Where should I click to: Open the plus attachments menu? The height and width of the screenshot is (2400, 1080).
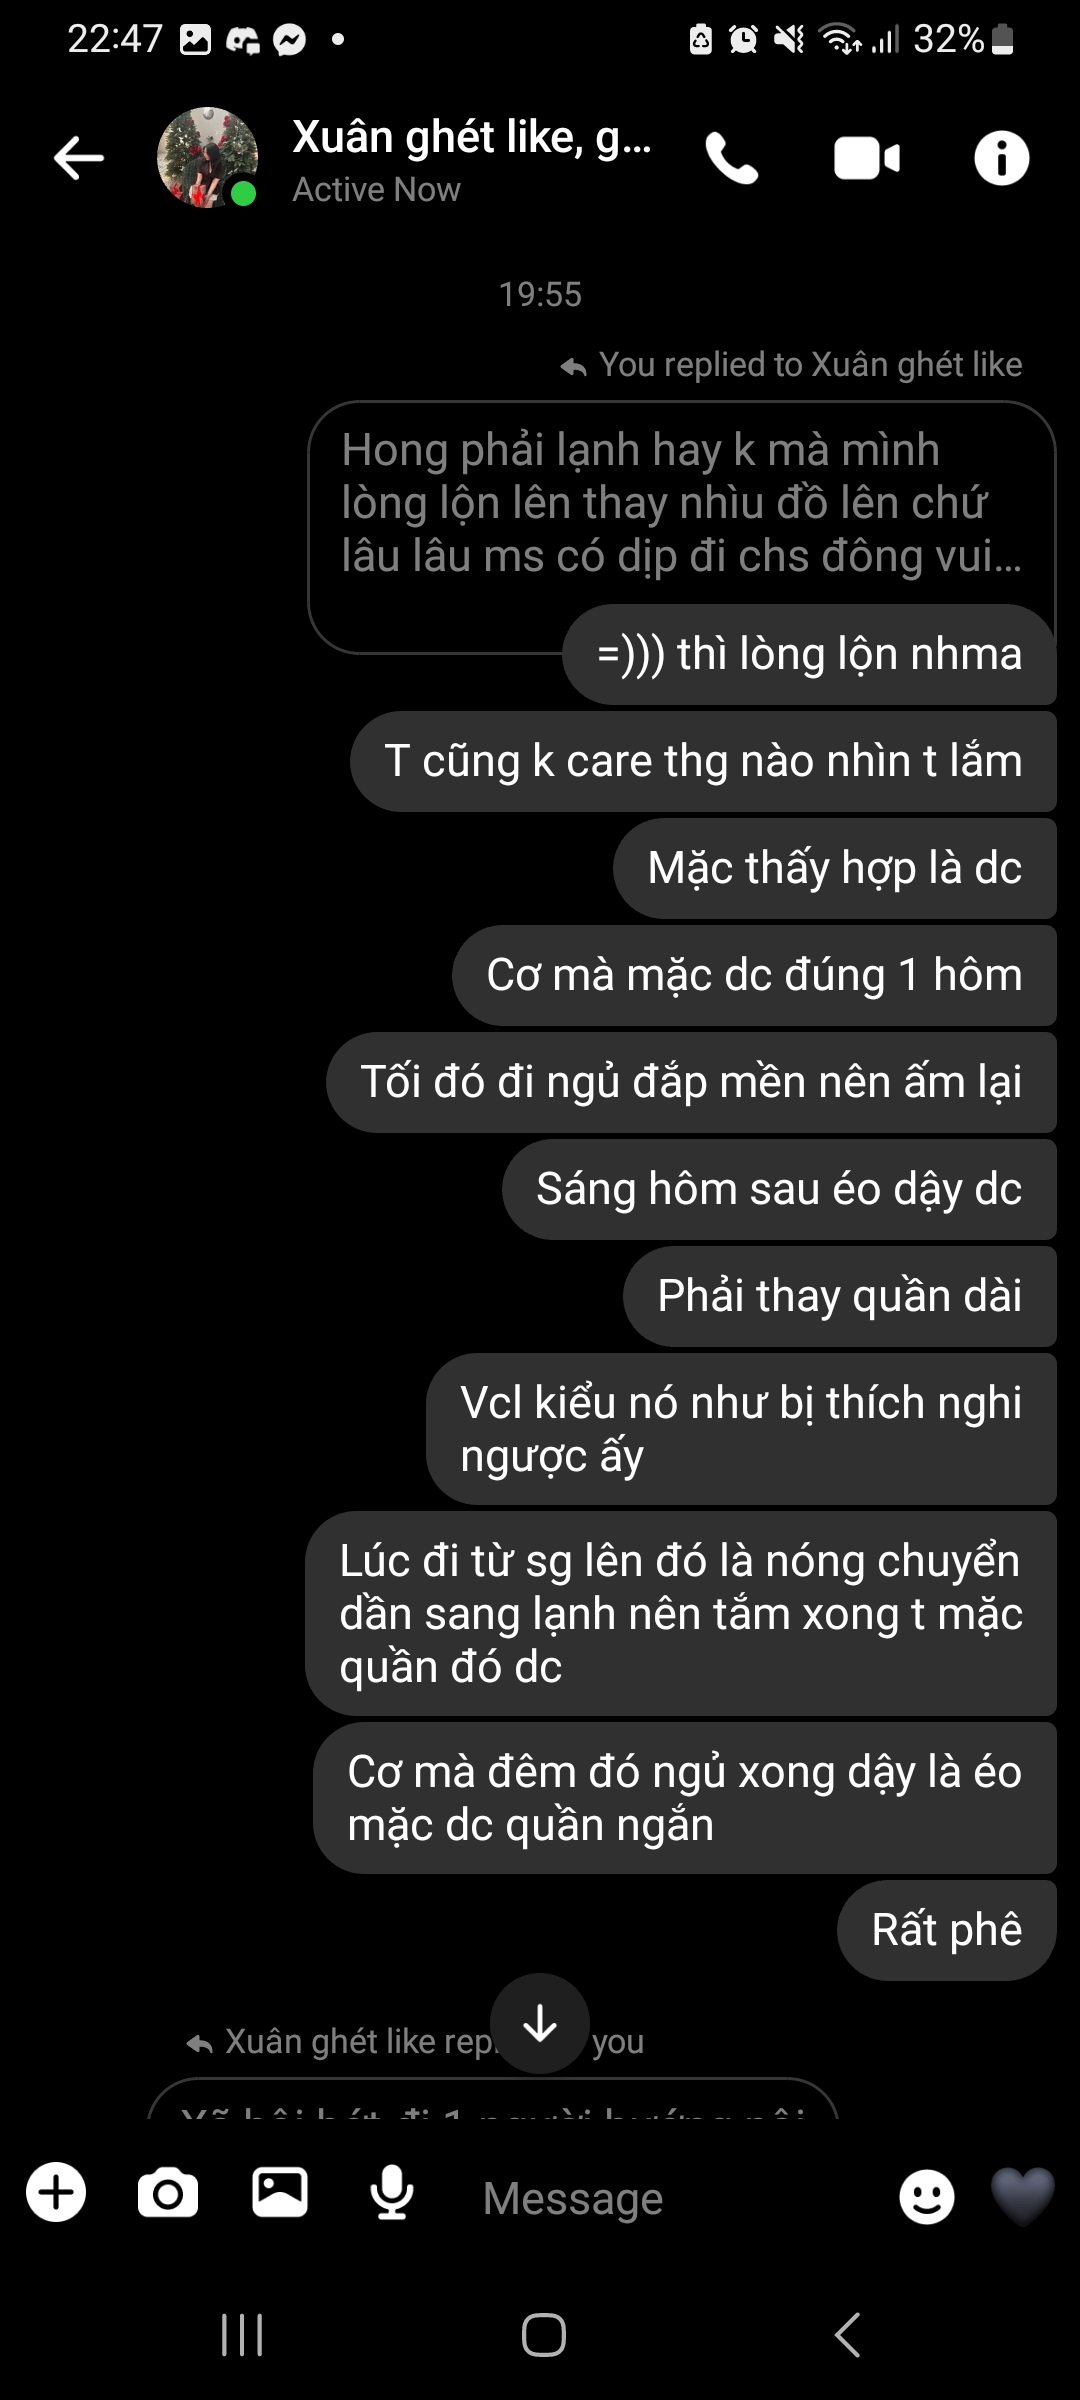tap(56, 2193)
